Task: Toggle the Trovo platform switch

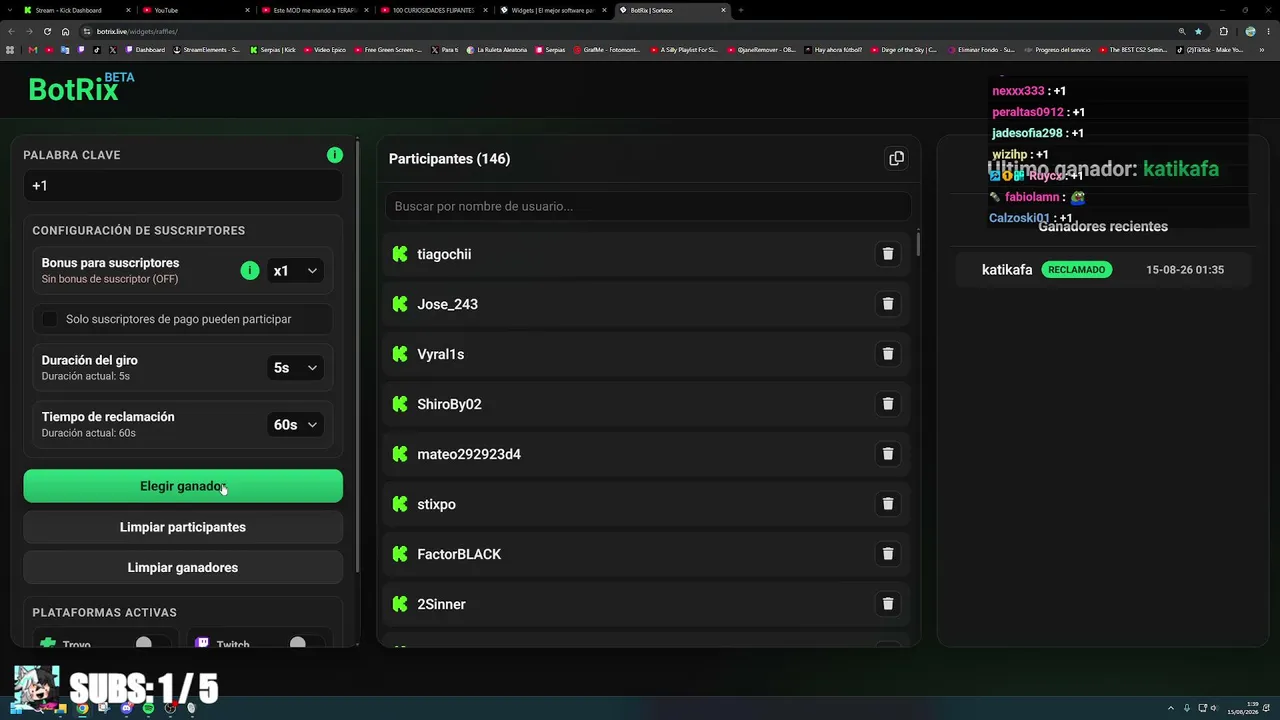Action: (151, 643)
